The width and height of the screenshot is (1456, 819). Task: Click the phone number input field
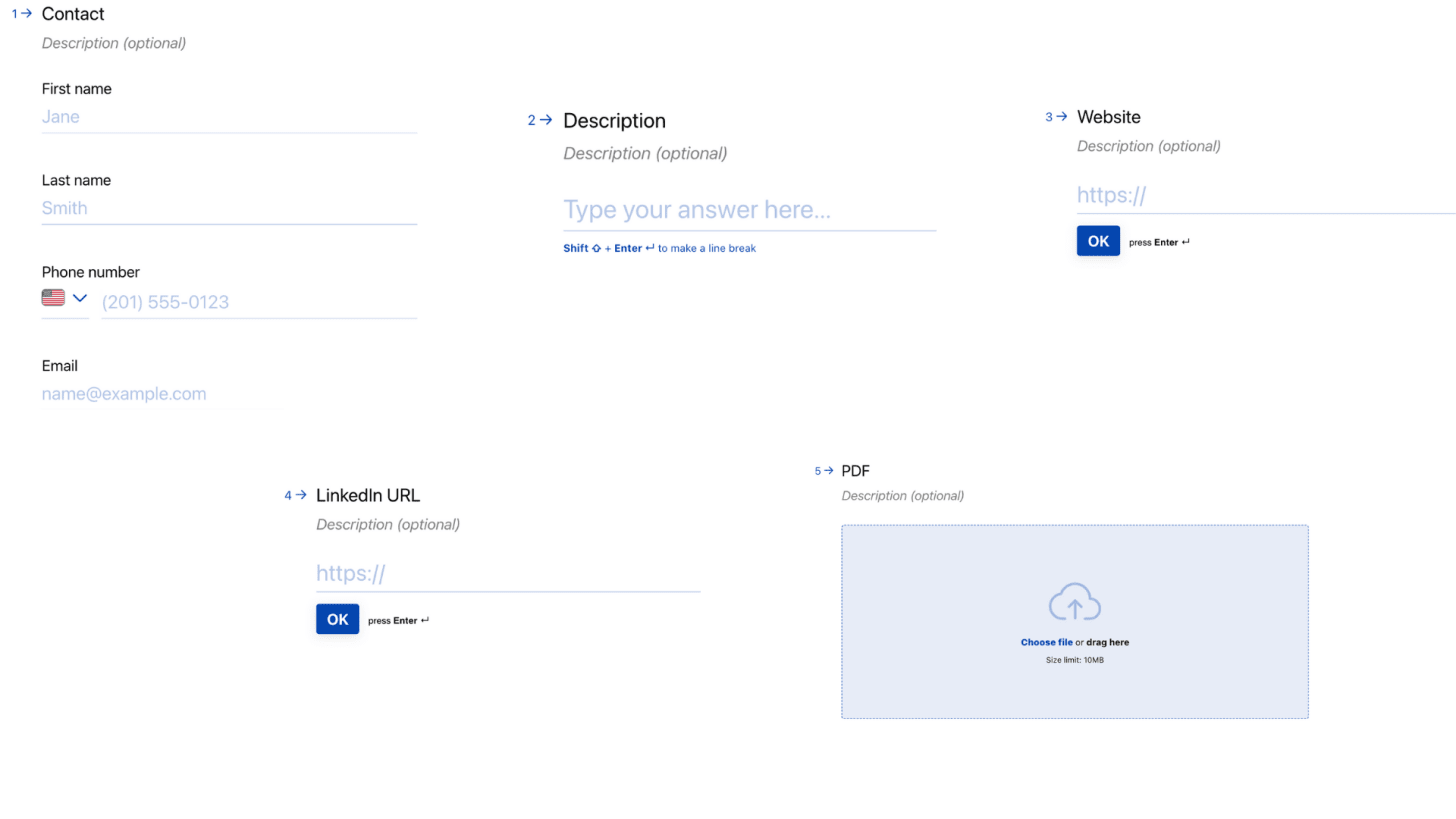[x=258, y=302]
